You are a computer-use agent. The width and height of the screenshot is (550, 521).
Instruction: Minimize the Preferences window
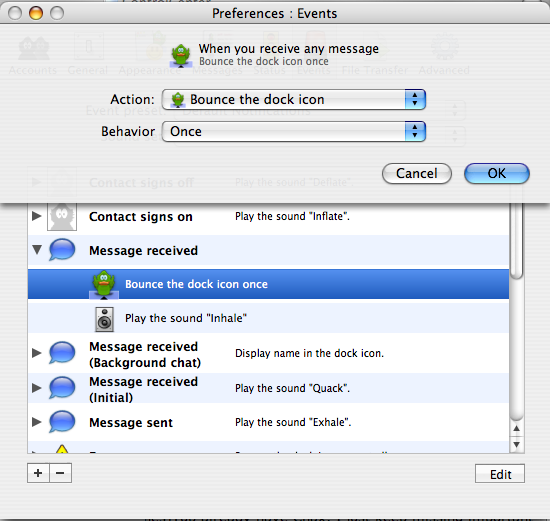36,13
